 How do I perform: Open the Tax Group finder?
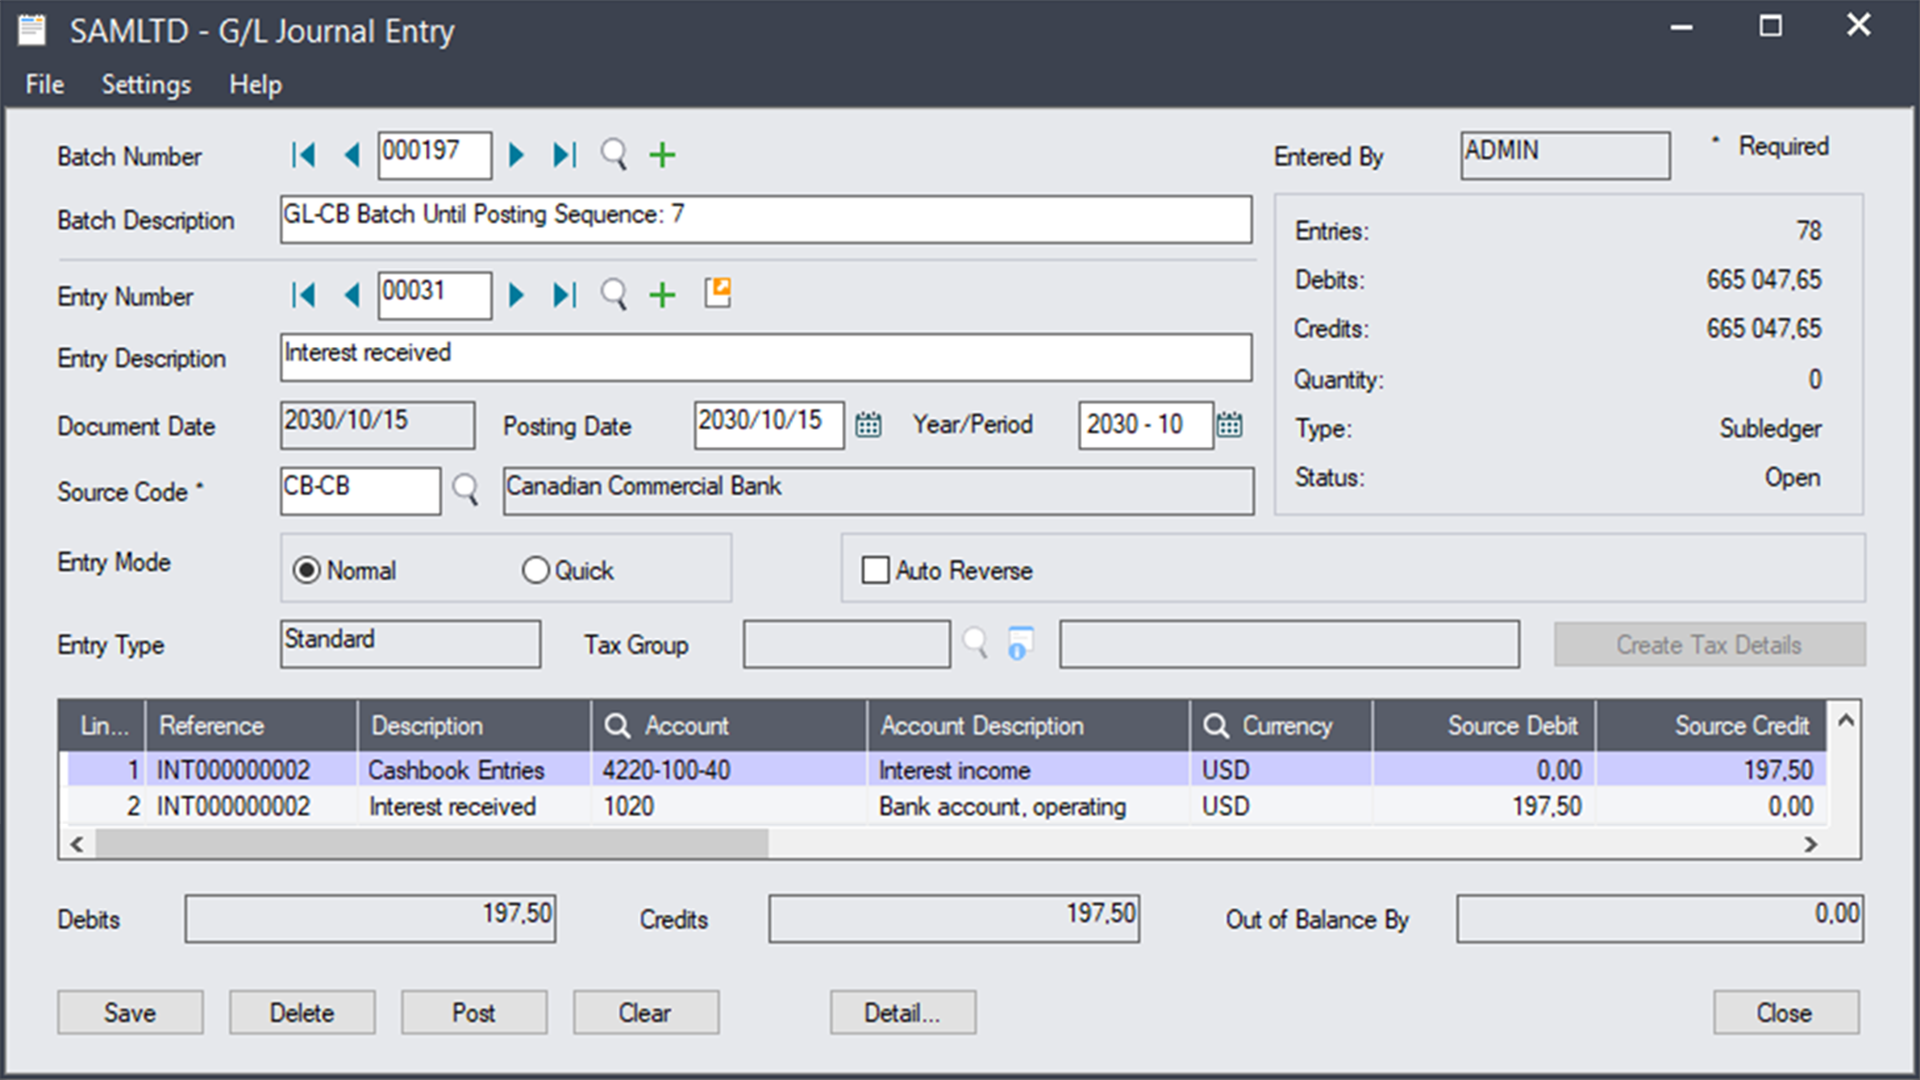[x=977, y=644]
